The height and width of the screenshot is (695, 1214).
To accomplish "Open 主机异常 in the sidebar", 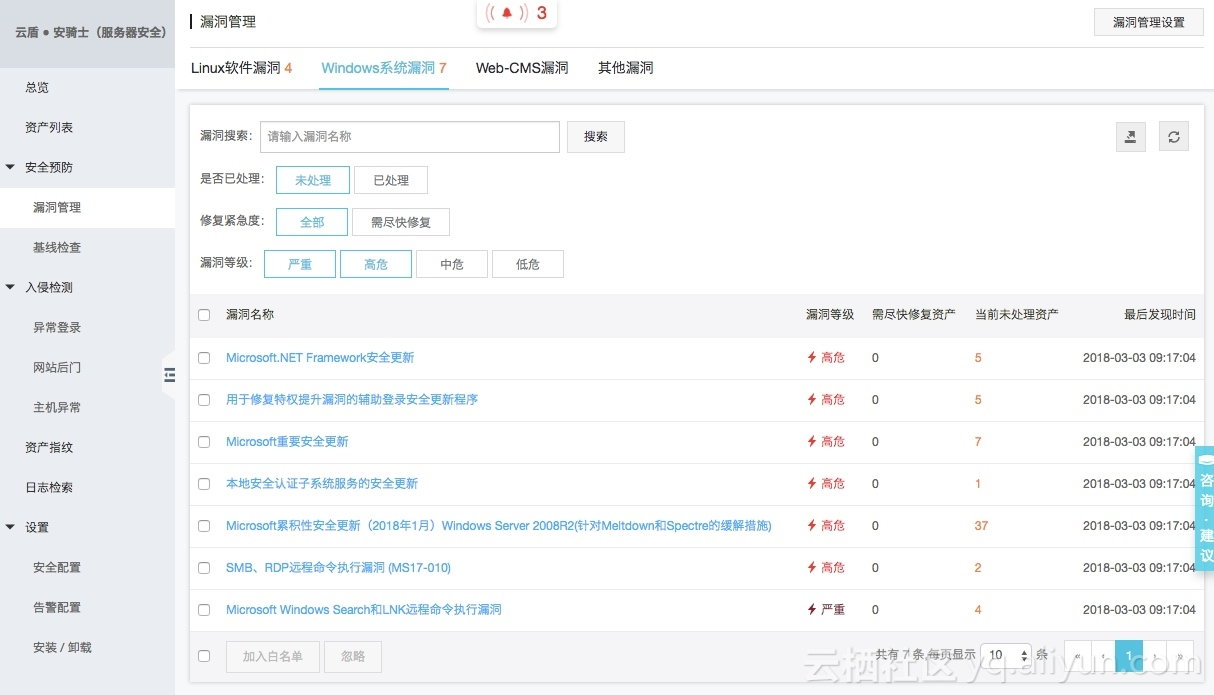I will click(57, 407).
